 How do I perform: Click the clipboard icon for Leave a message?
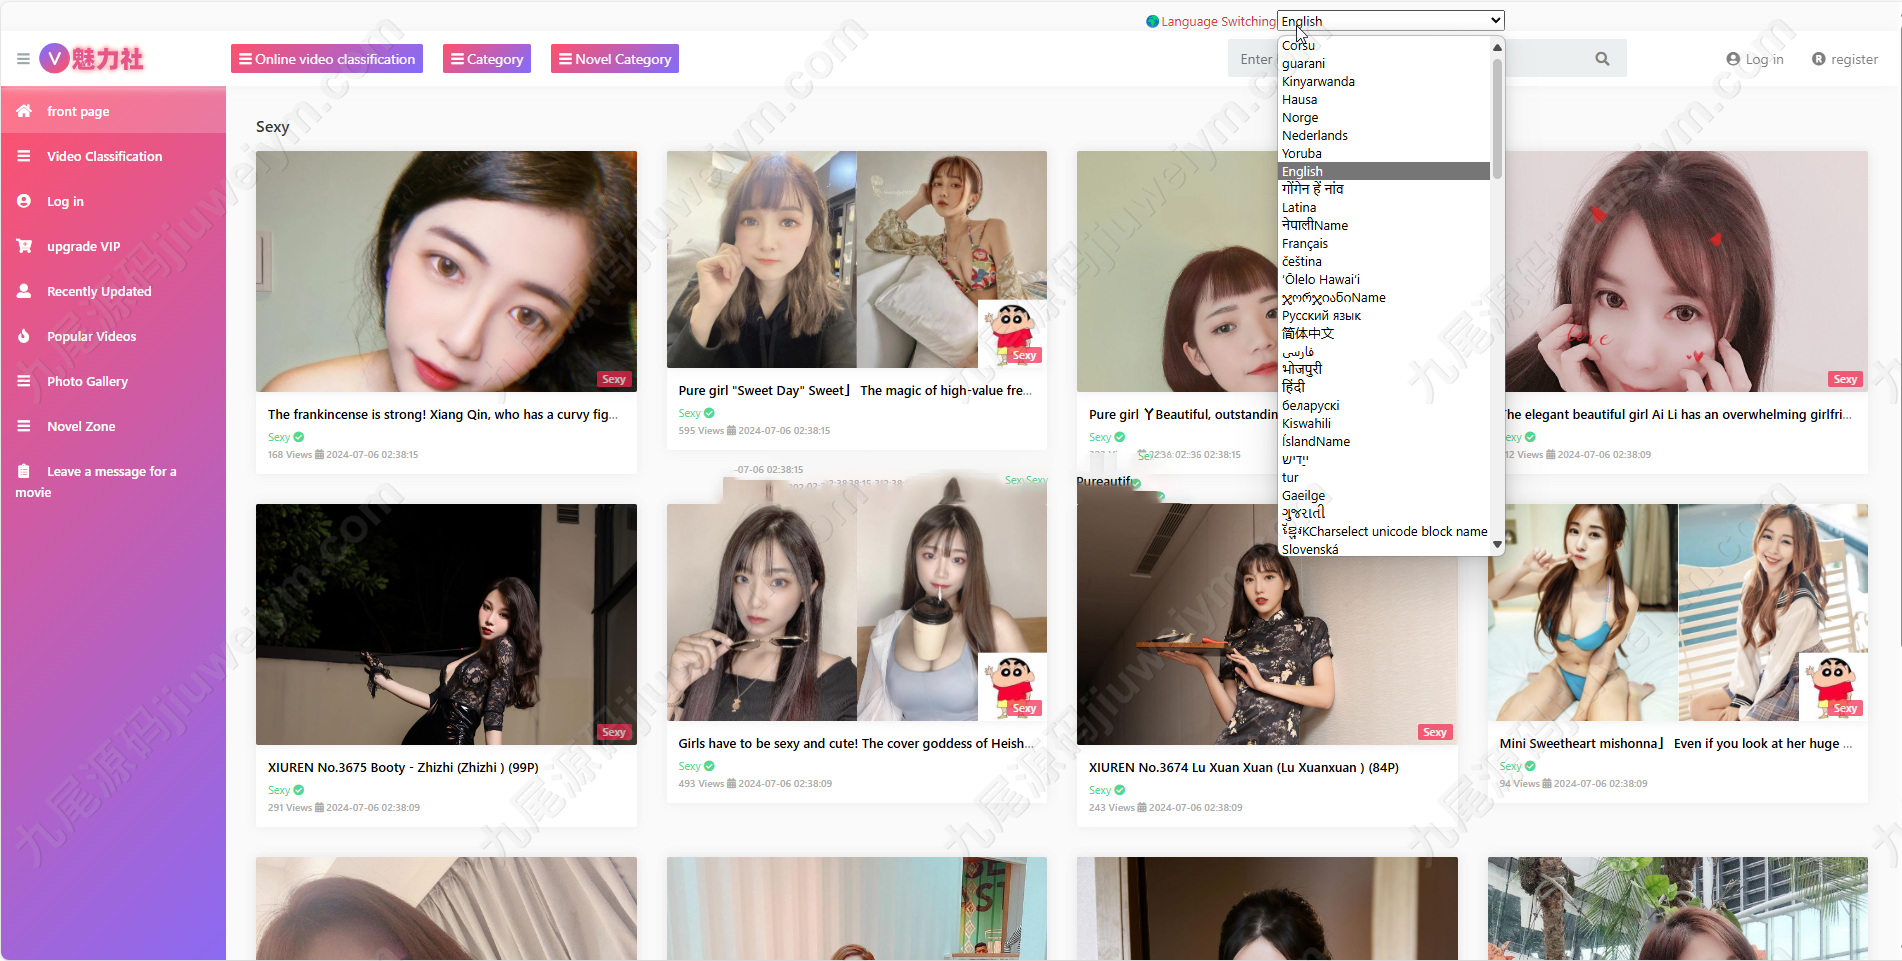click(24, 471)
